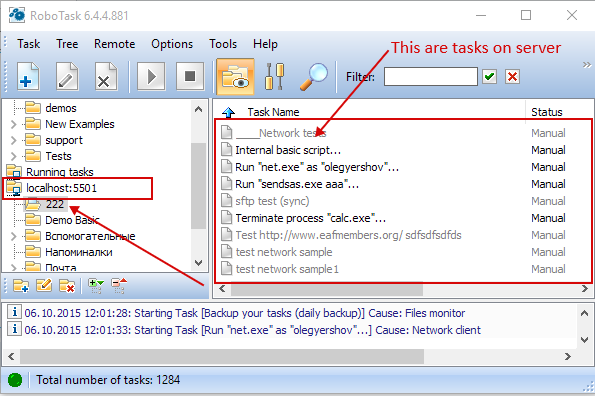Click the Total number of tasks status text
The image size is (595, 396).
click(x=108, y=380)
